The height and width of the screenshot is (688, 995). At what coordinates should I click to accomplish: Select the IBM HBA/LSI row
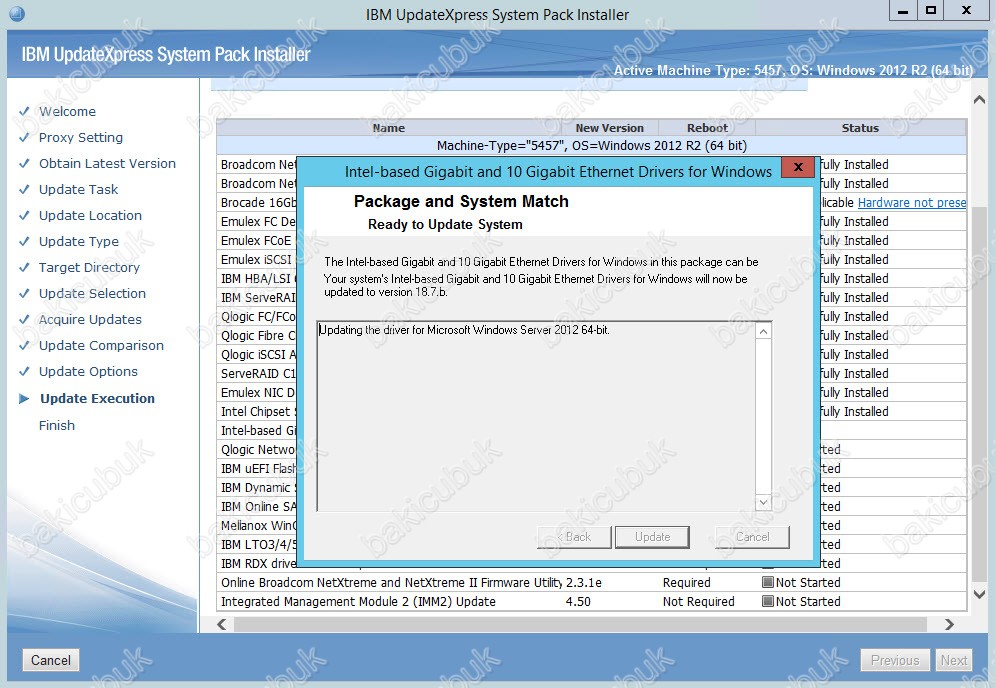coord(258,279)
